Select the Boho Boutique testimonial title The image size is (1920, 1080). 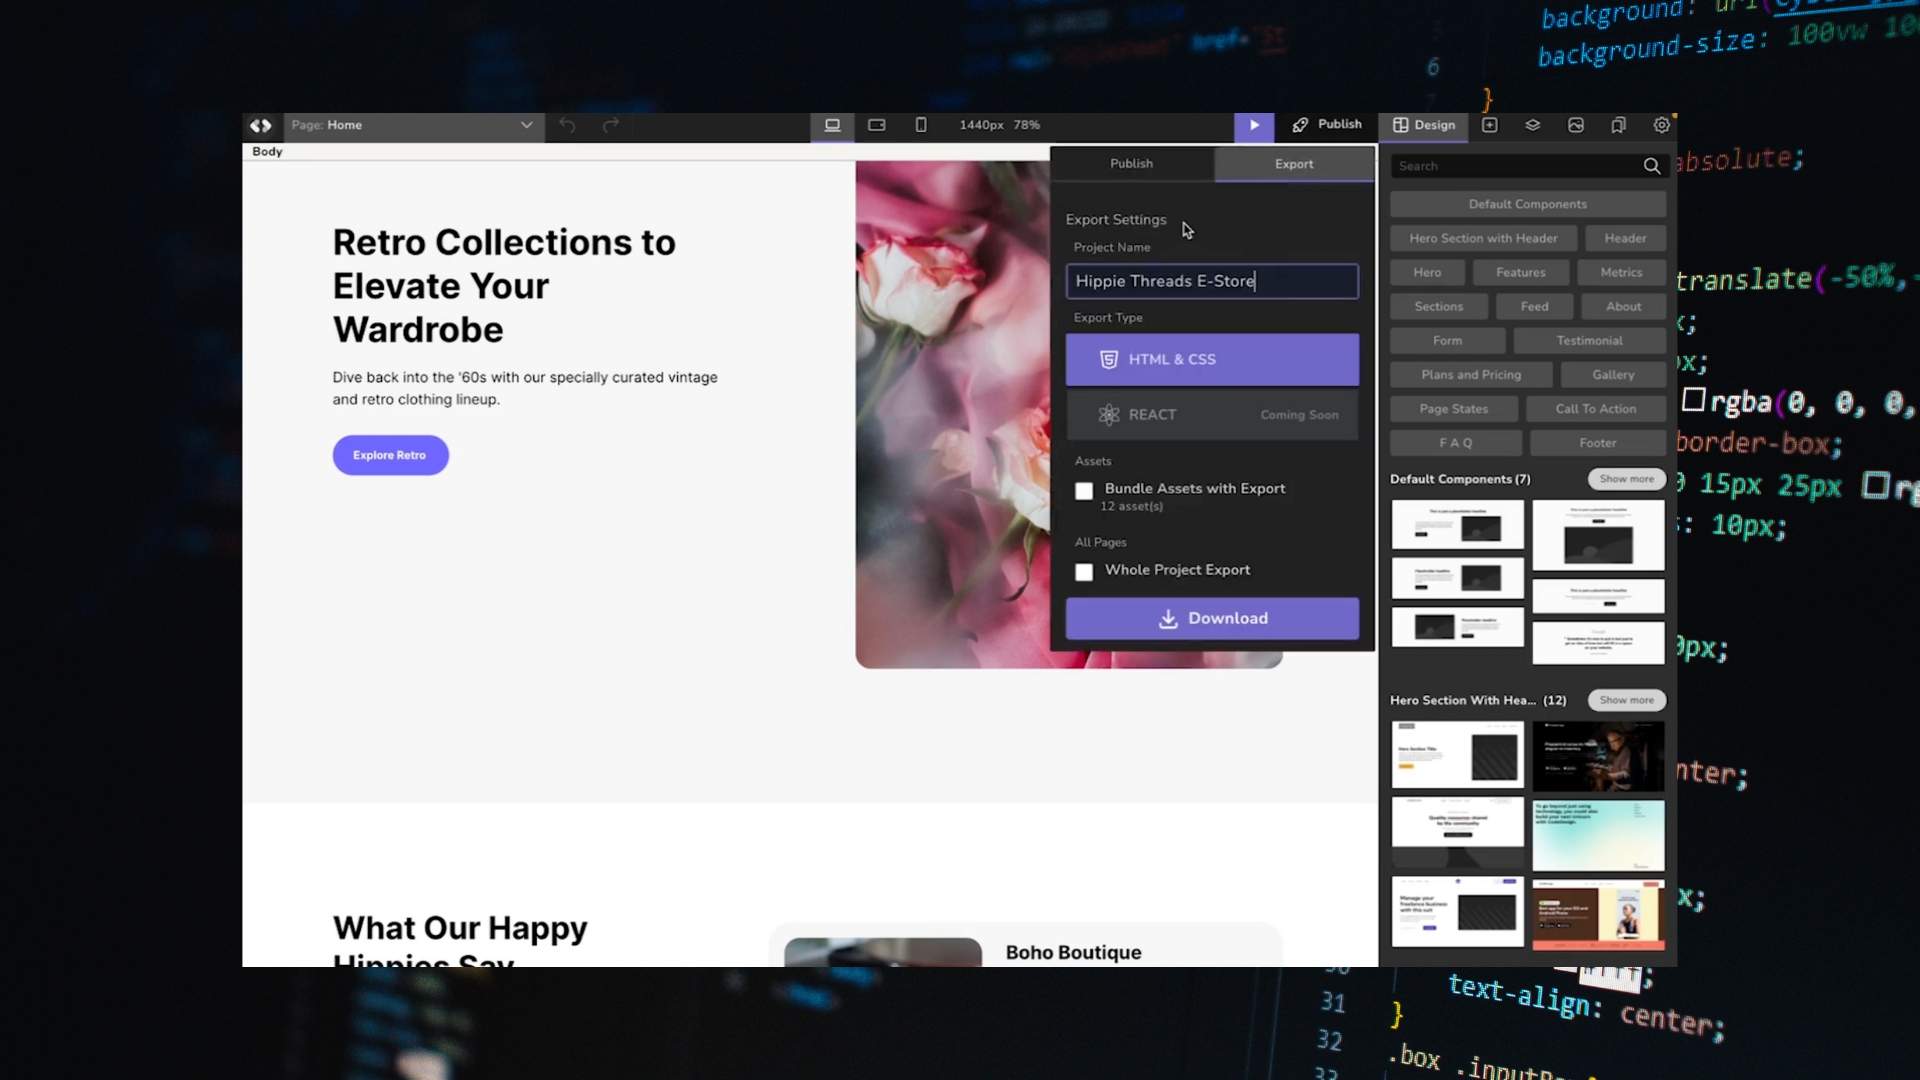pos(1073,953)
